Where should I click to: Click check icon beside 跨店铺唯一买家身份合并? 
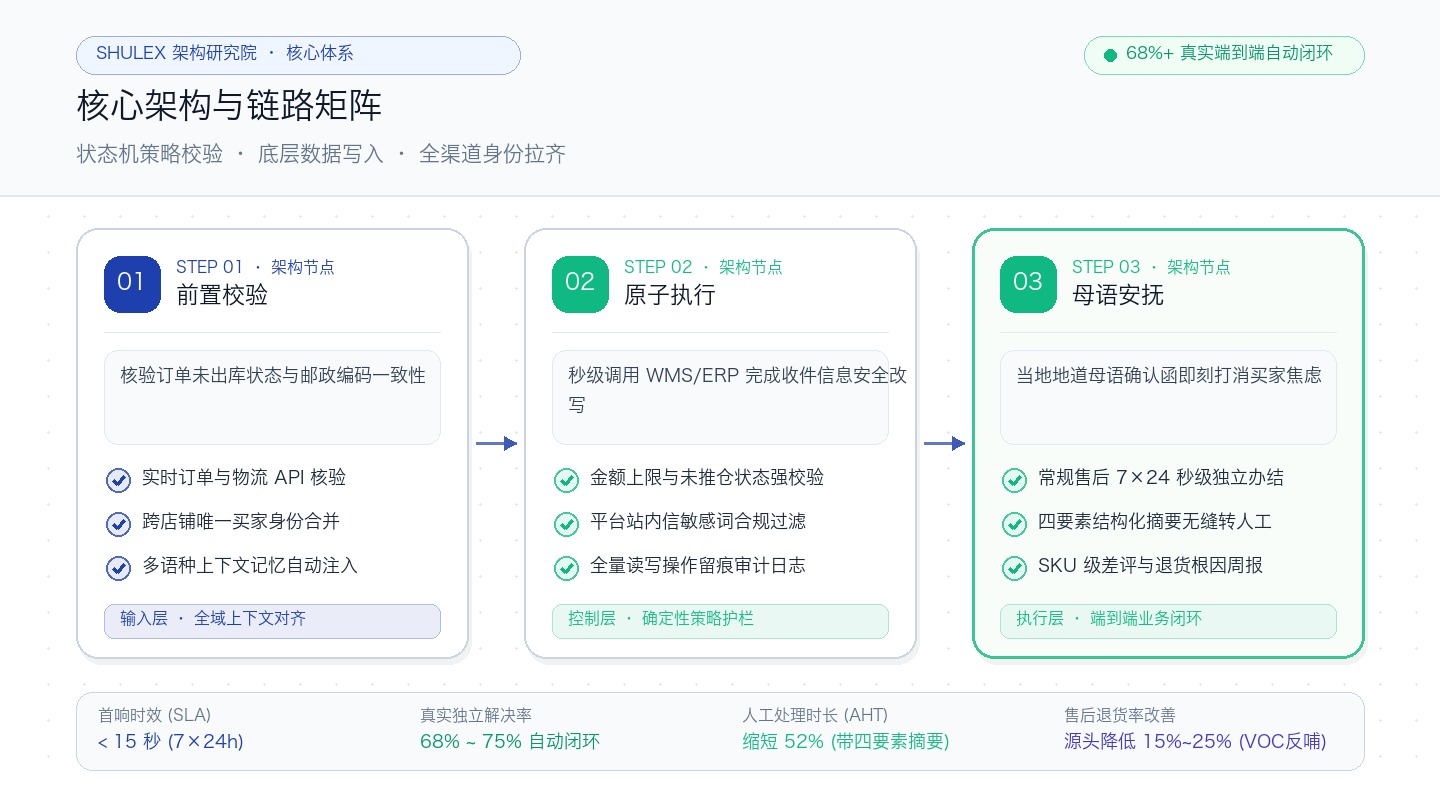tap(118, 524)
